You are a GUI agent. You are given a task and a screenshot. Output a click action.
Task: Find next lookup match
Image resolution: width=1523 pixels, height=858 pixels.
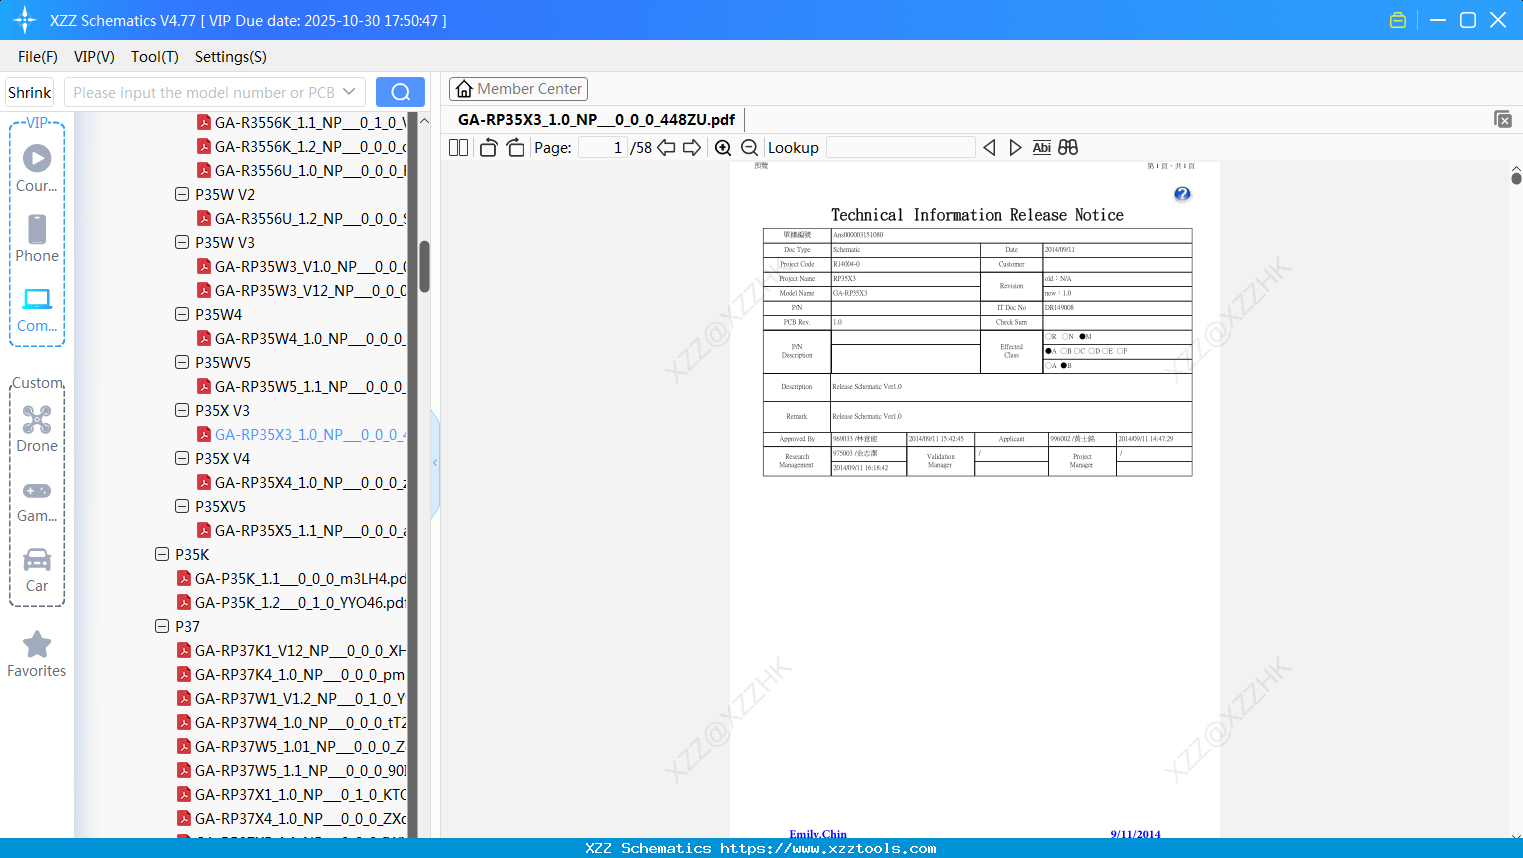1015,147
